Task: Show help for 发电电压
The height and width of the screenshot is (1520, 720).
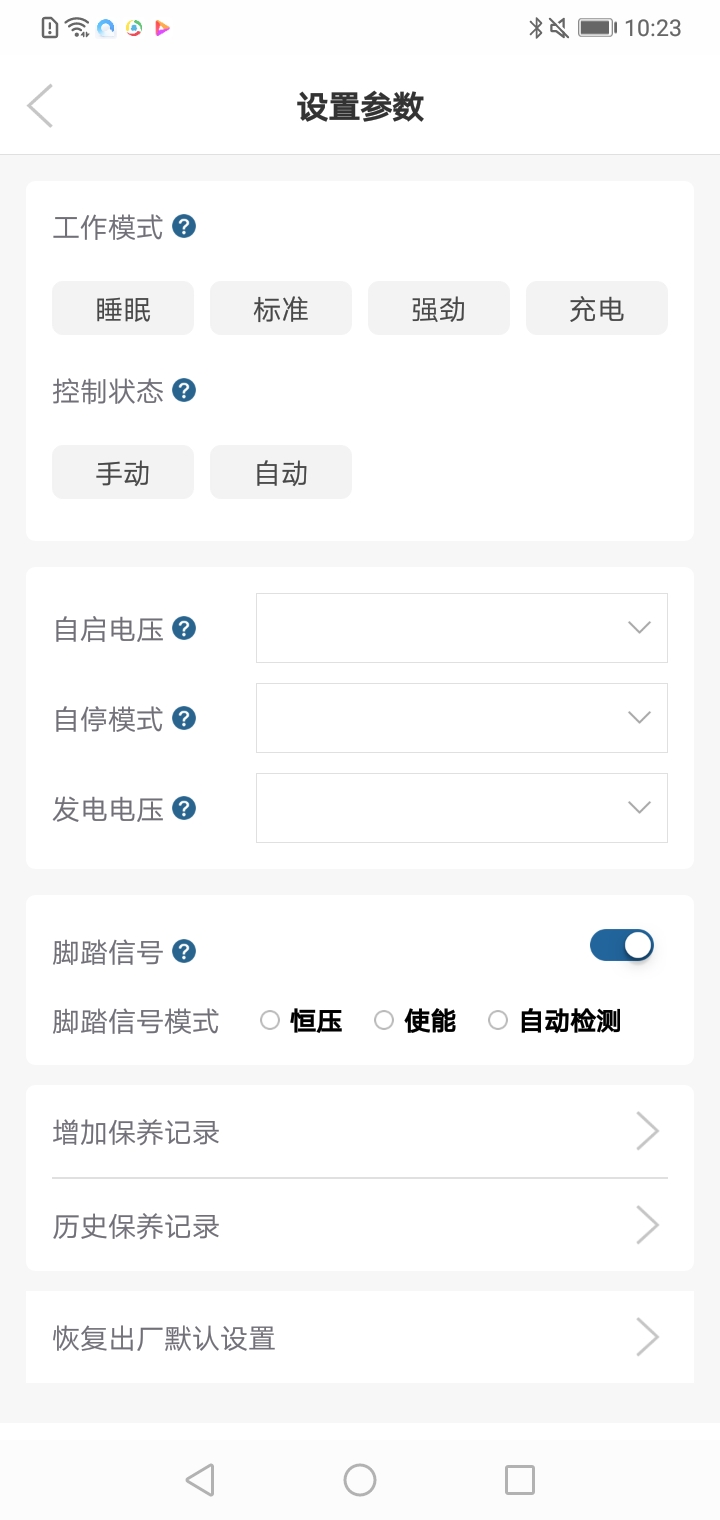Action: pyautogui.click(x=184, y=808)
